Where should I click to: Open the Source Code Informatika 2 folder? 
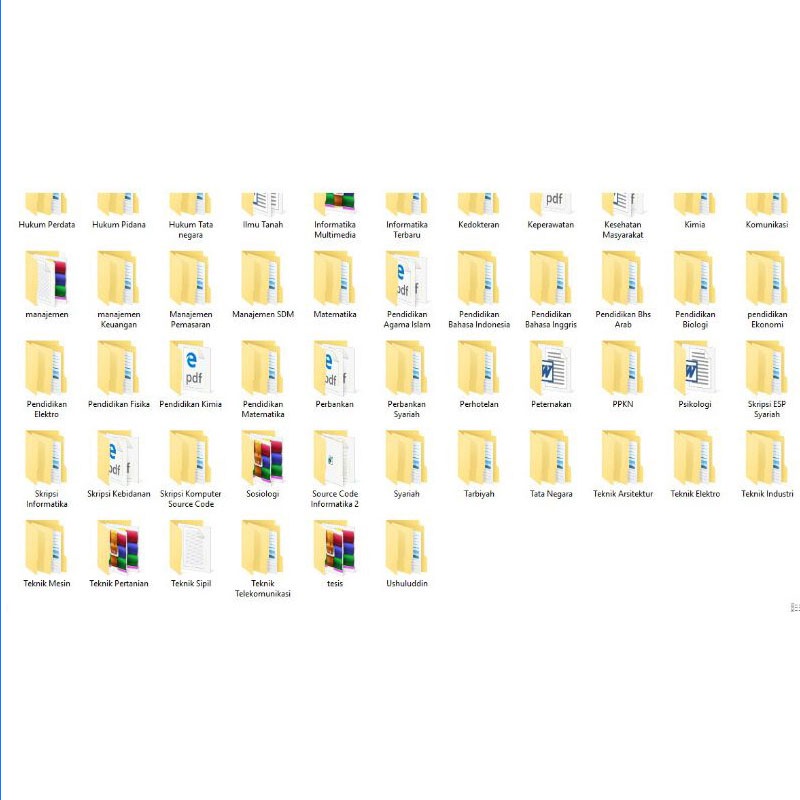click(335, 458)
